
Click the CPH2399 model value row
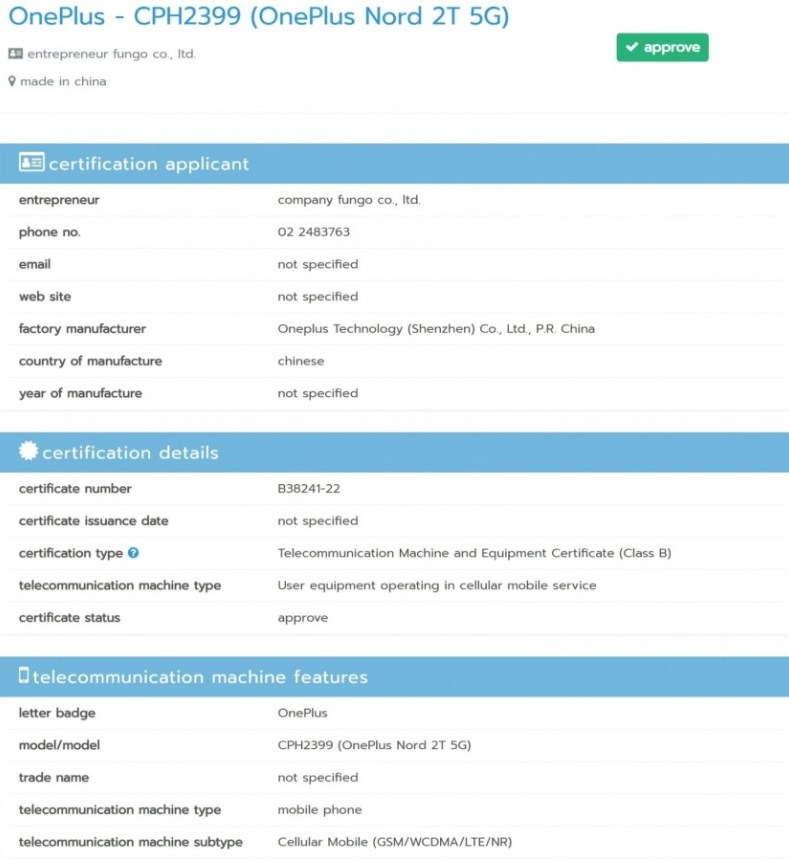click(x=394, y=745)
